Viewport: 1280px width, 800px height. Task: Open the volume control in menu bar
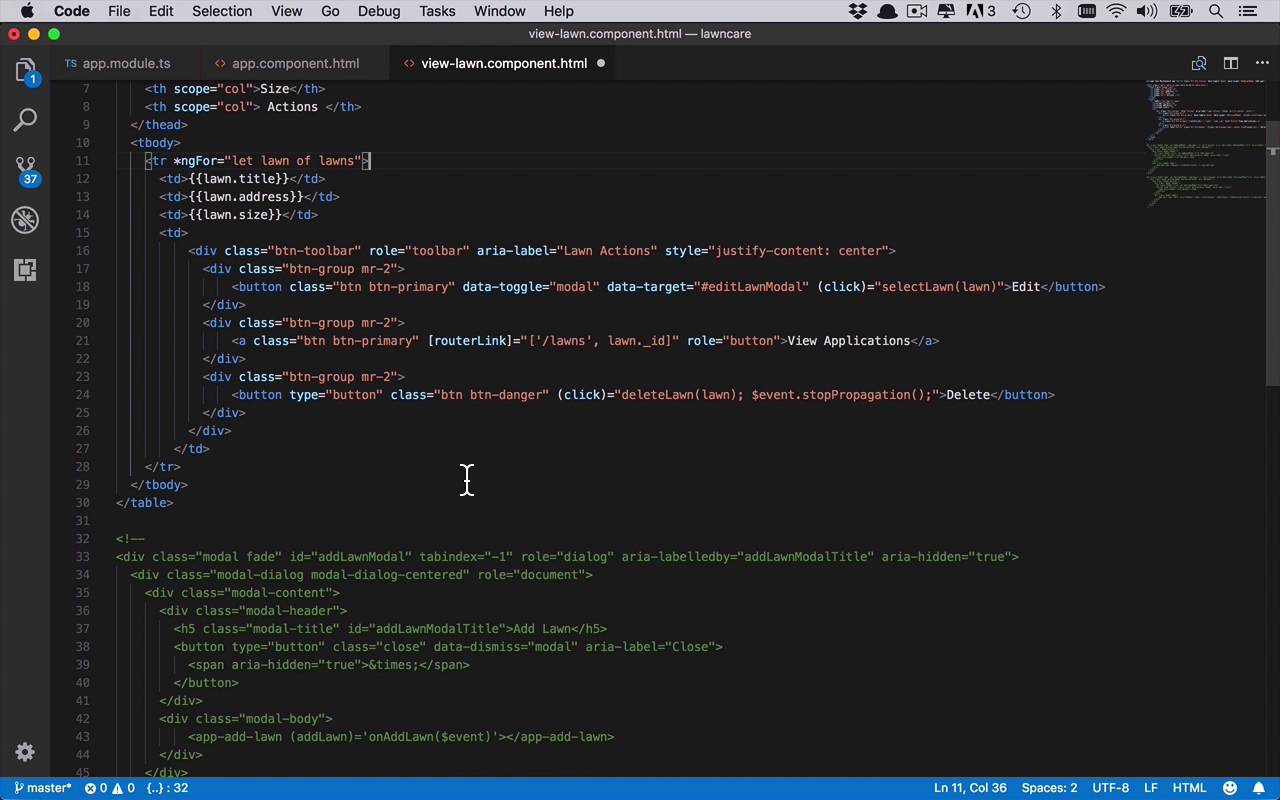coord(1147,11)
